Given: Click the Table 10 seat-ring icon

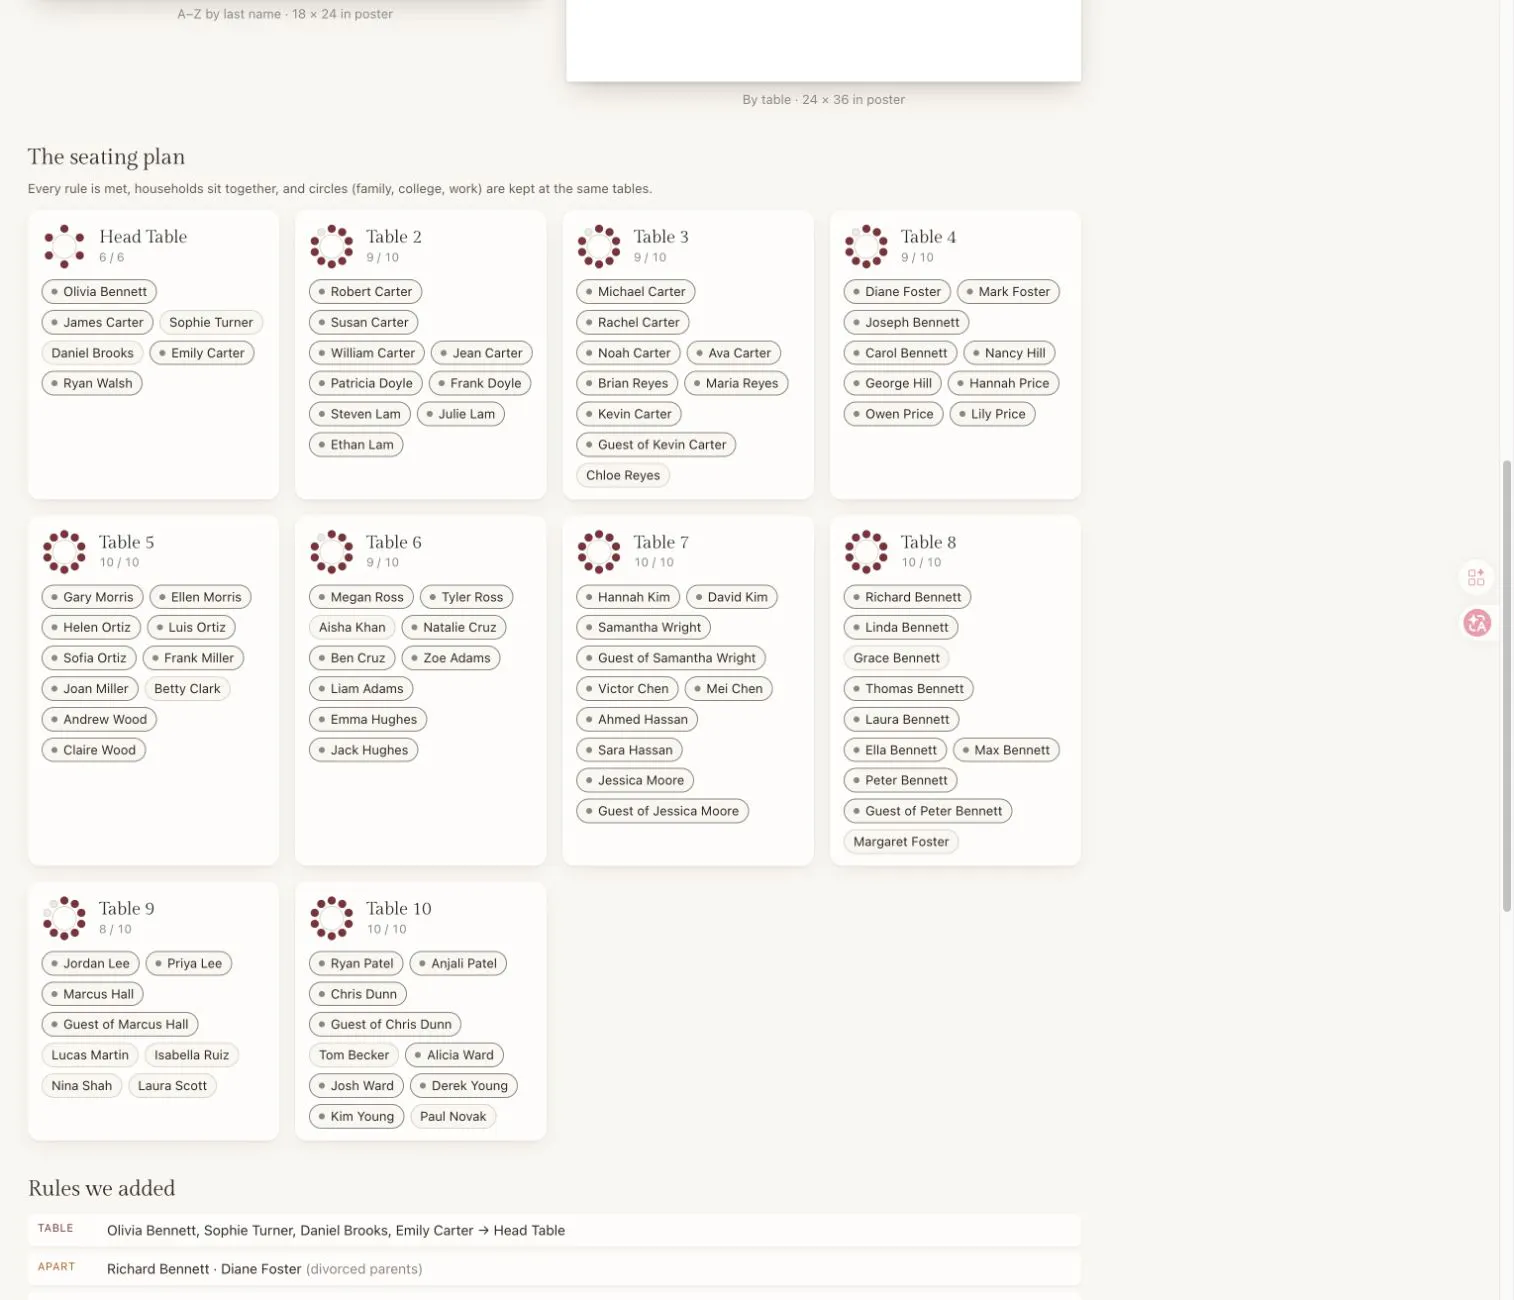Looking at the screenshot, I should point(331,918).
